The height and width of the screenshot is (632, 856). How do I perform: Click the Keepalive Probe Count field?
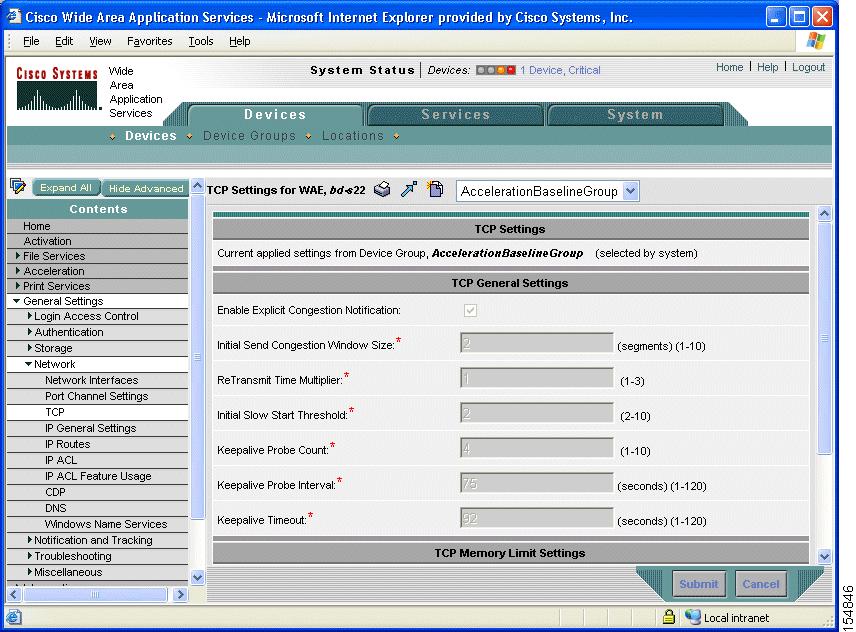click(537, 448)
